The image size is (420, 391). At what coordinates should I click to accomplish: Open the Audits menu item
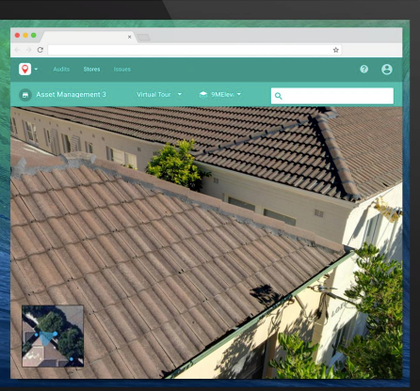coord(61,69)
